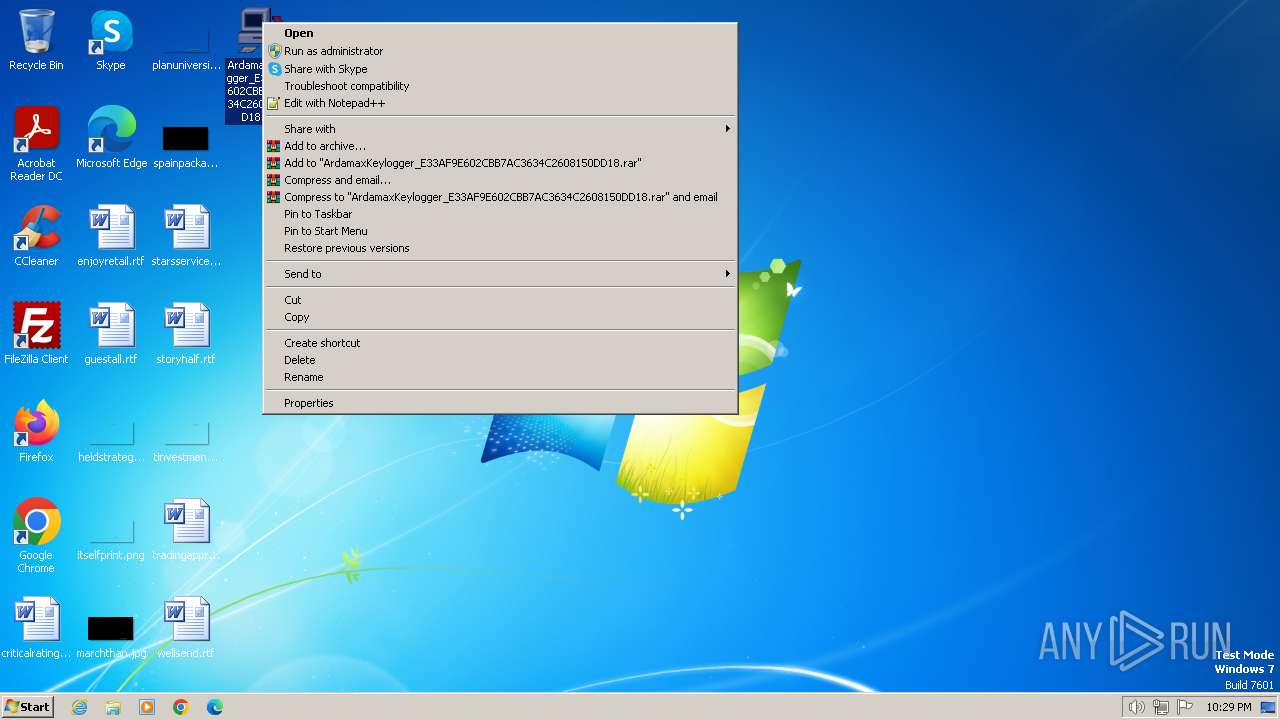Select FileZilla Client shortcut
Viewport: 1280px width, 720px height.
(36, 334)
